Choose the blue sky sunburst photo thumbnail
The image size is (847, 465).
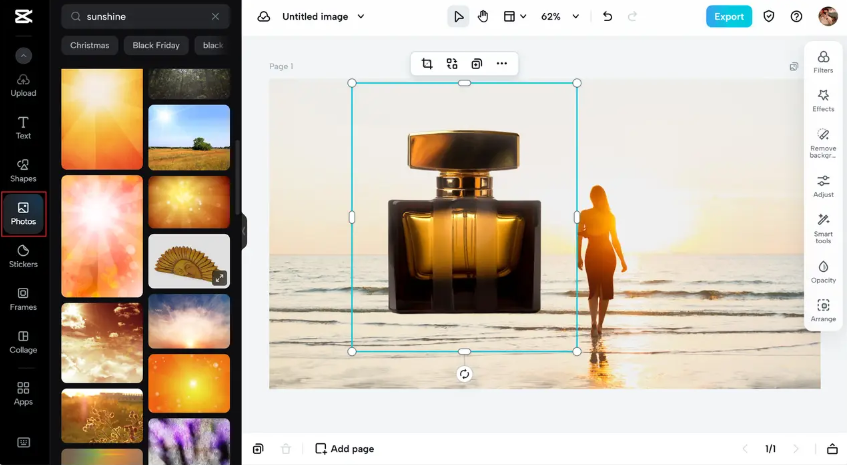[189, 321]
